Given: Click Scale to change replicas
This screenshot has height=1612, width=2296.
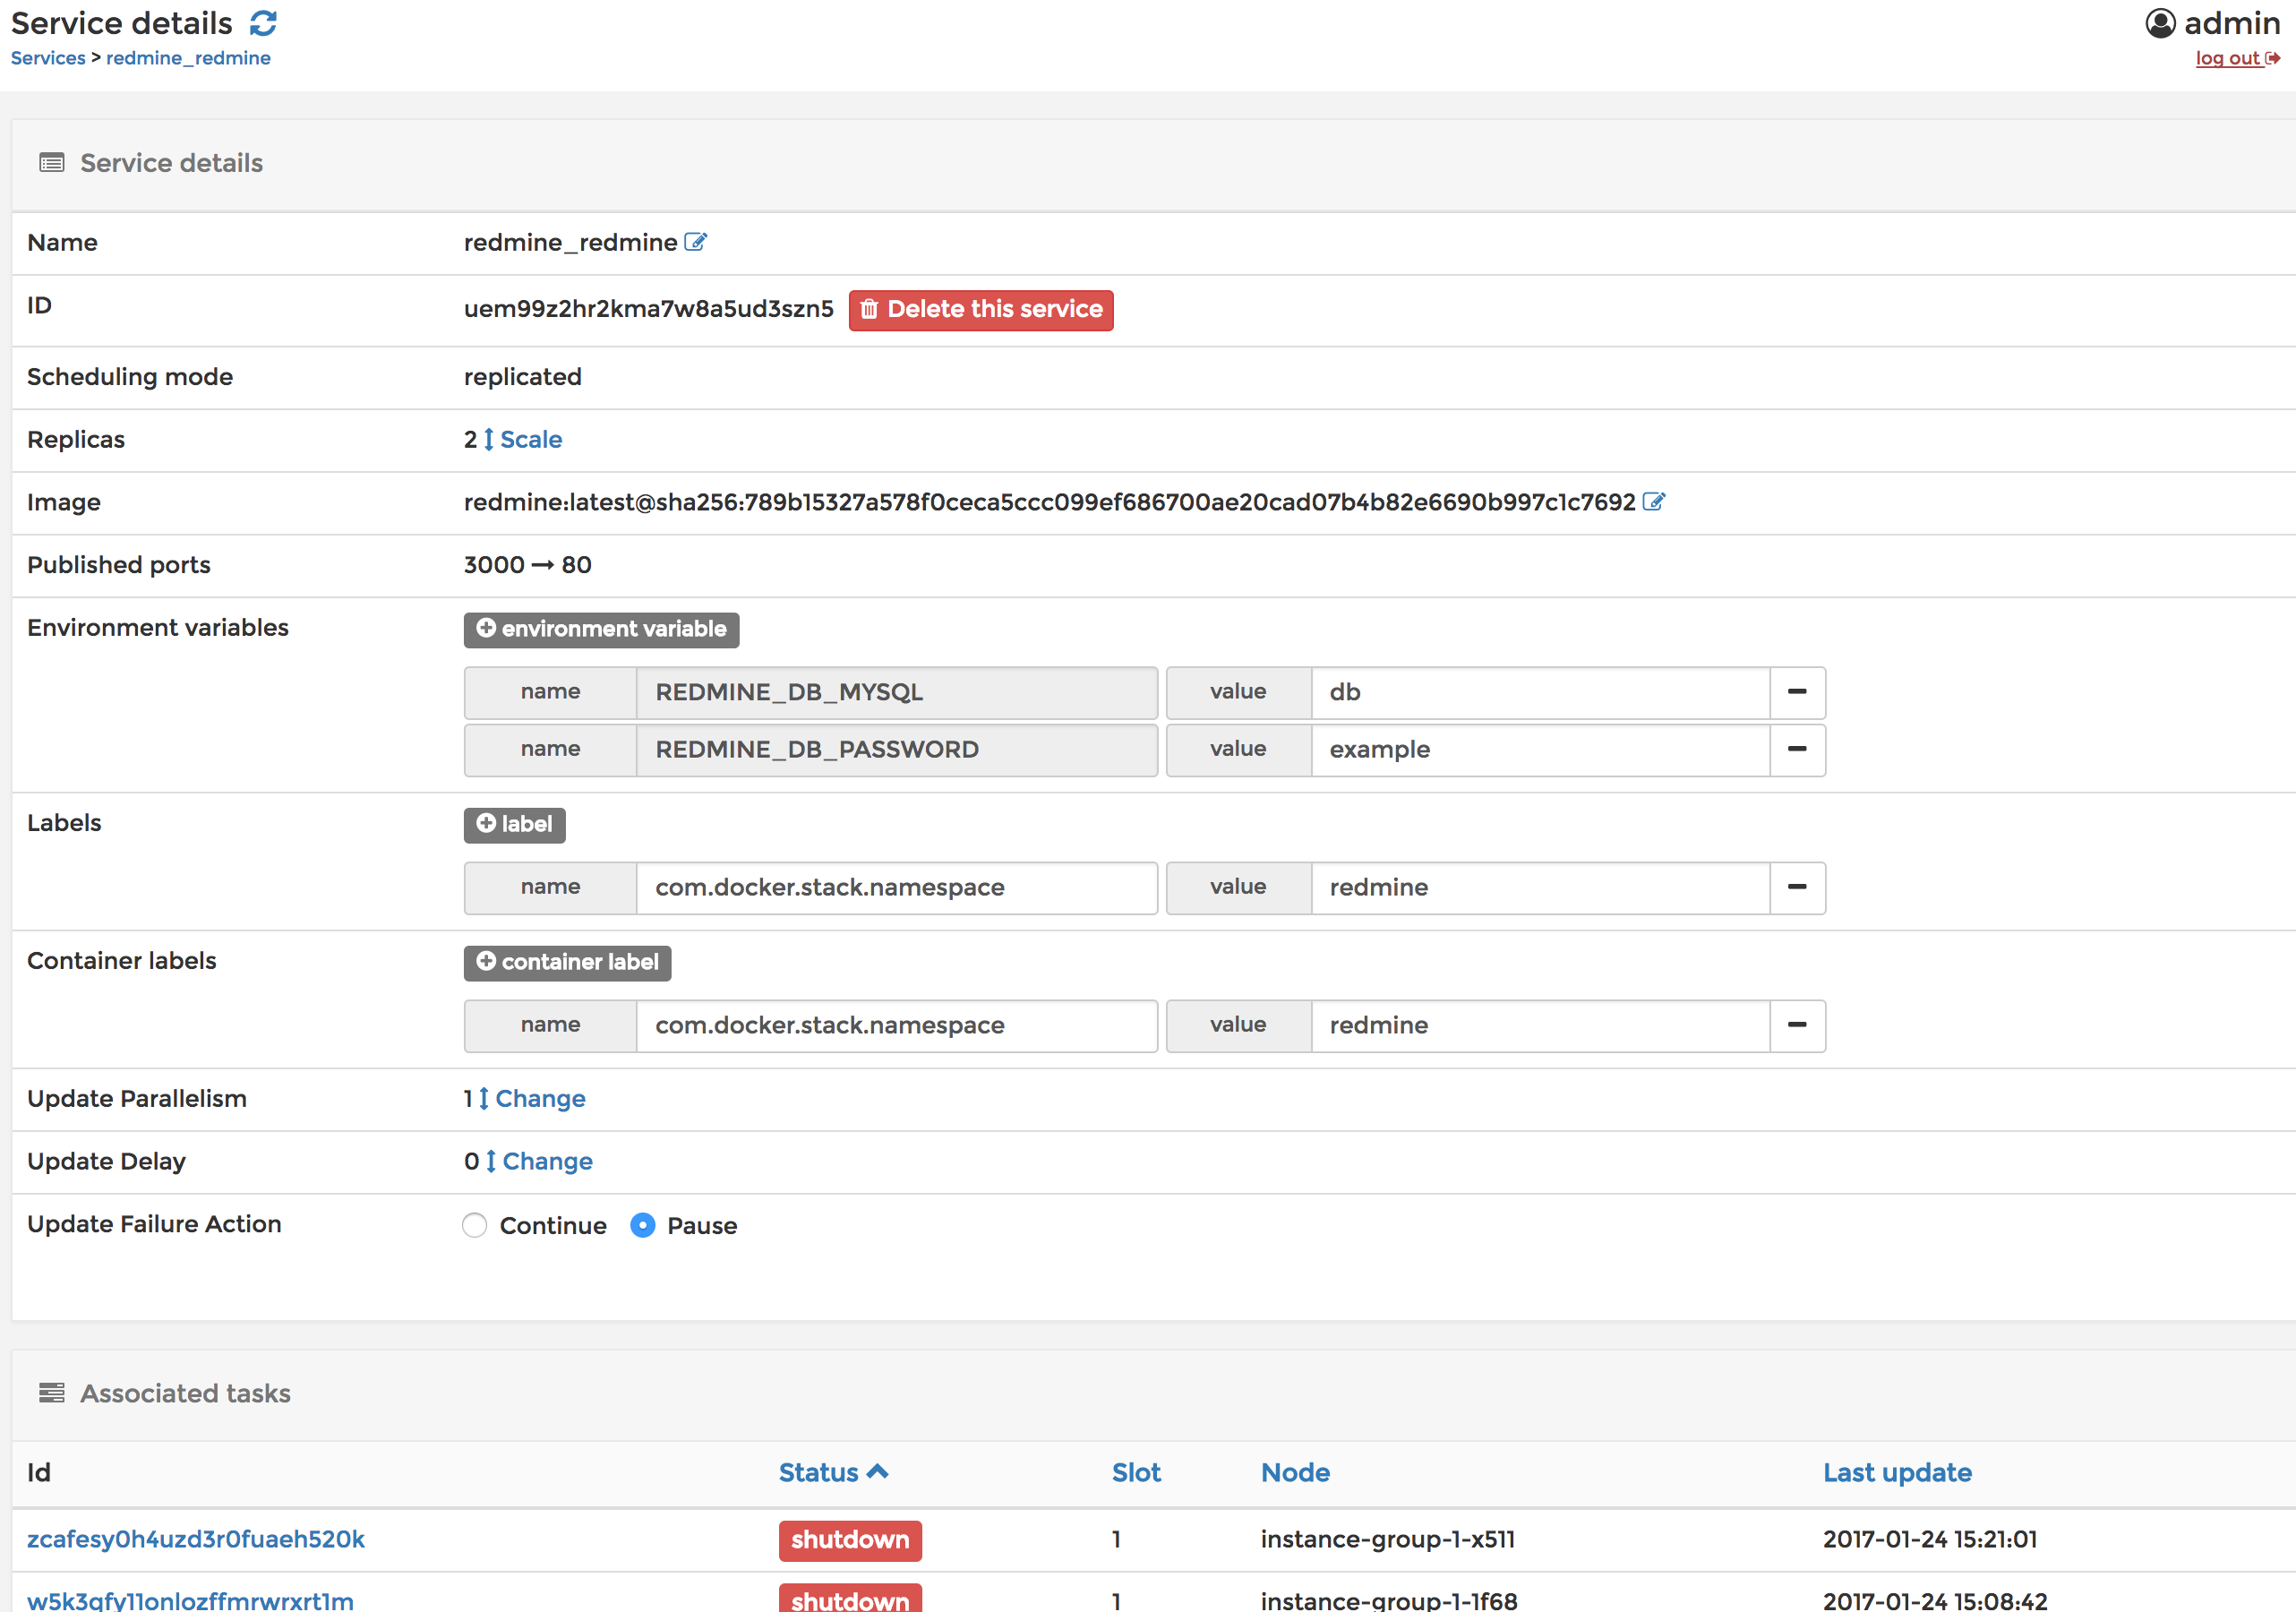Looking at the screenshot, I should 530,439.
